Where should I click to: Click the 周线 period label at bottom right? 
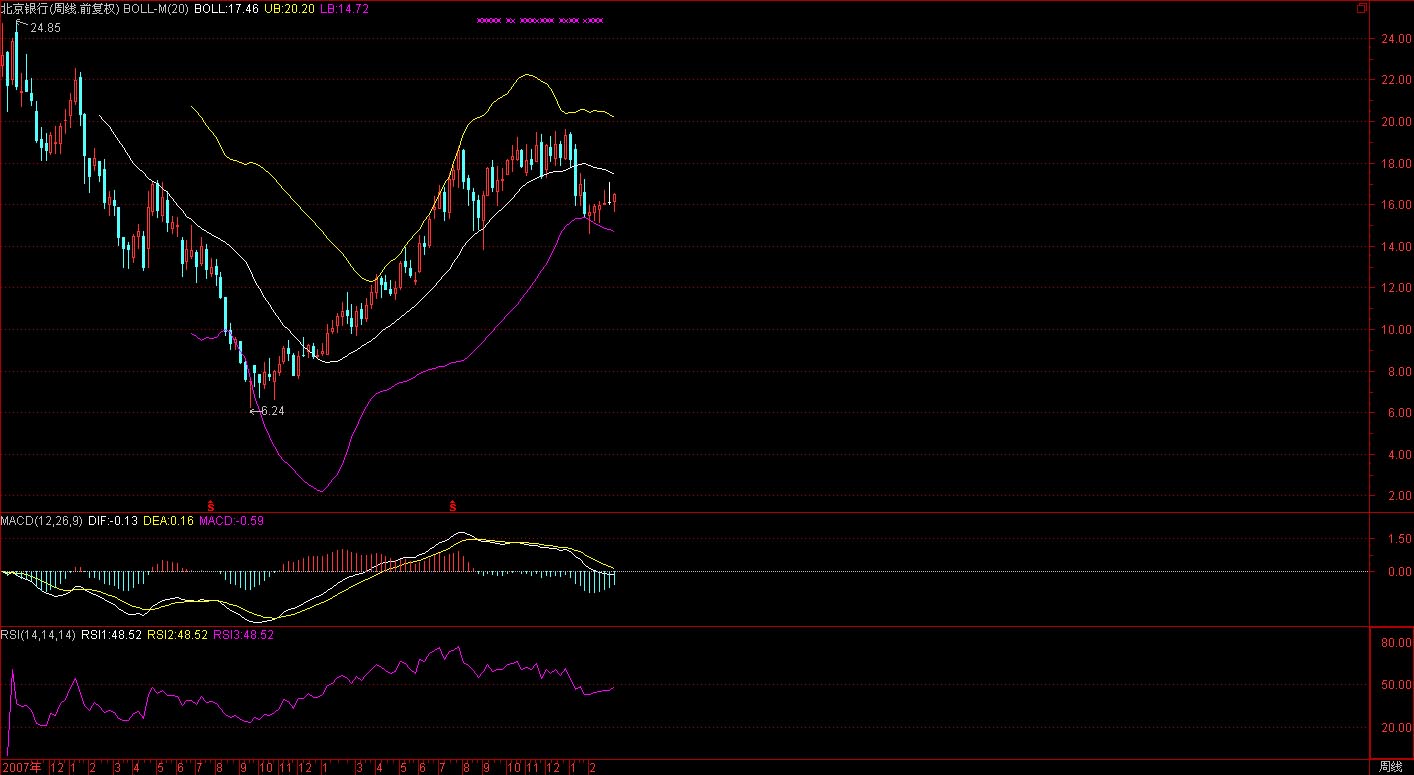pos(1390,767)
